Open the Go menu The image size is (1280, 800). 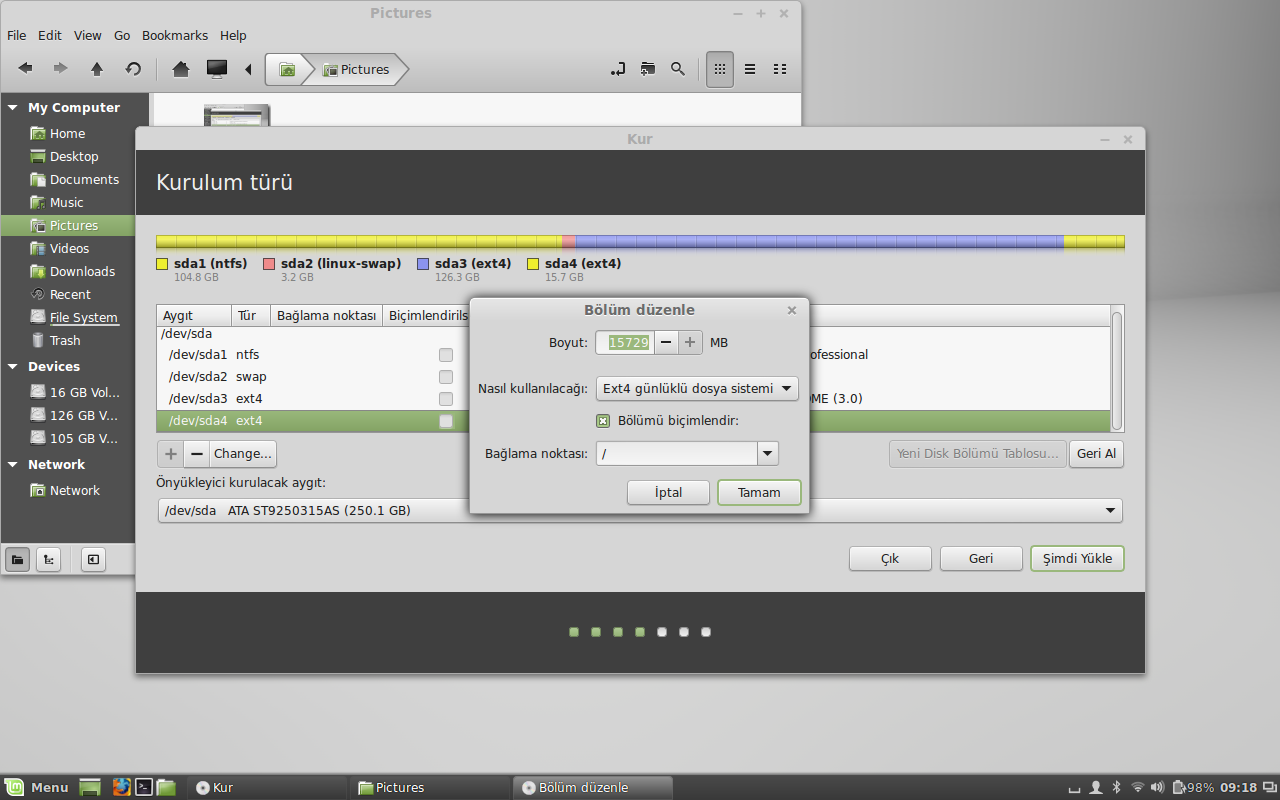tap(122, 35)
